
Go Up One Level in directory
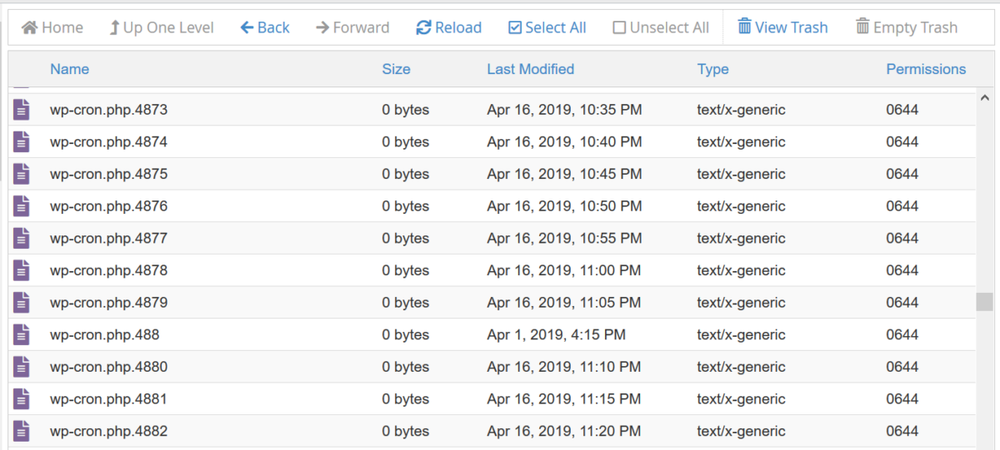click(x=161, y=28)
